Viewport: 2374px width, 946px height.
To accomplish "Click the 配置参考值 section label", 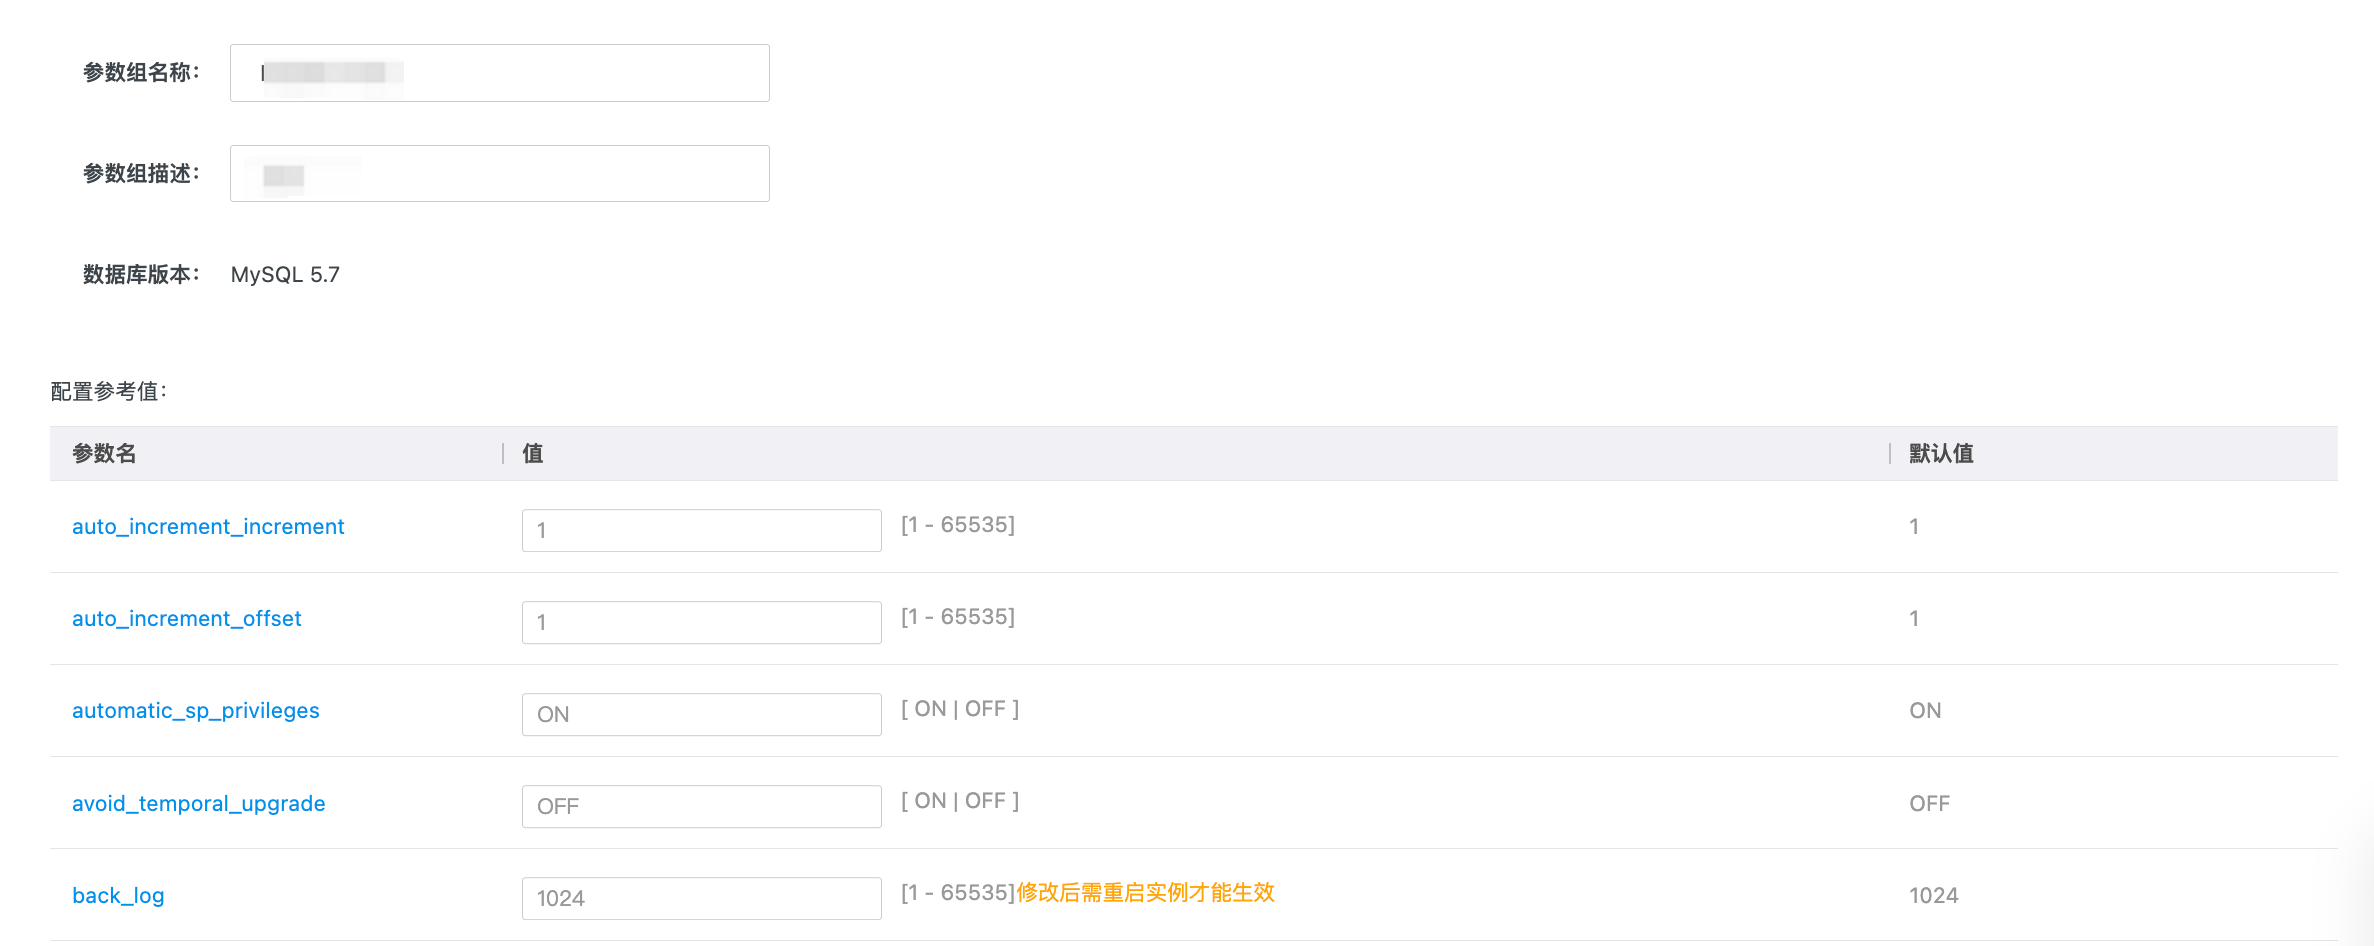I will (108, 392).
